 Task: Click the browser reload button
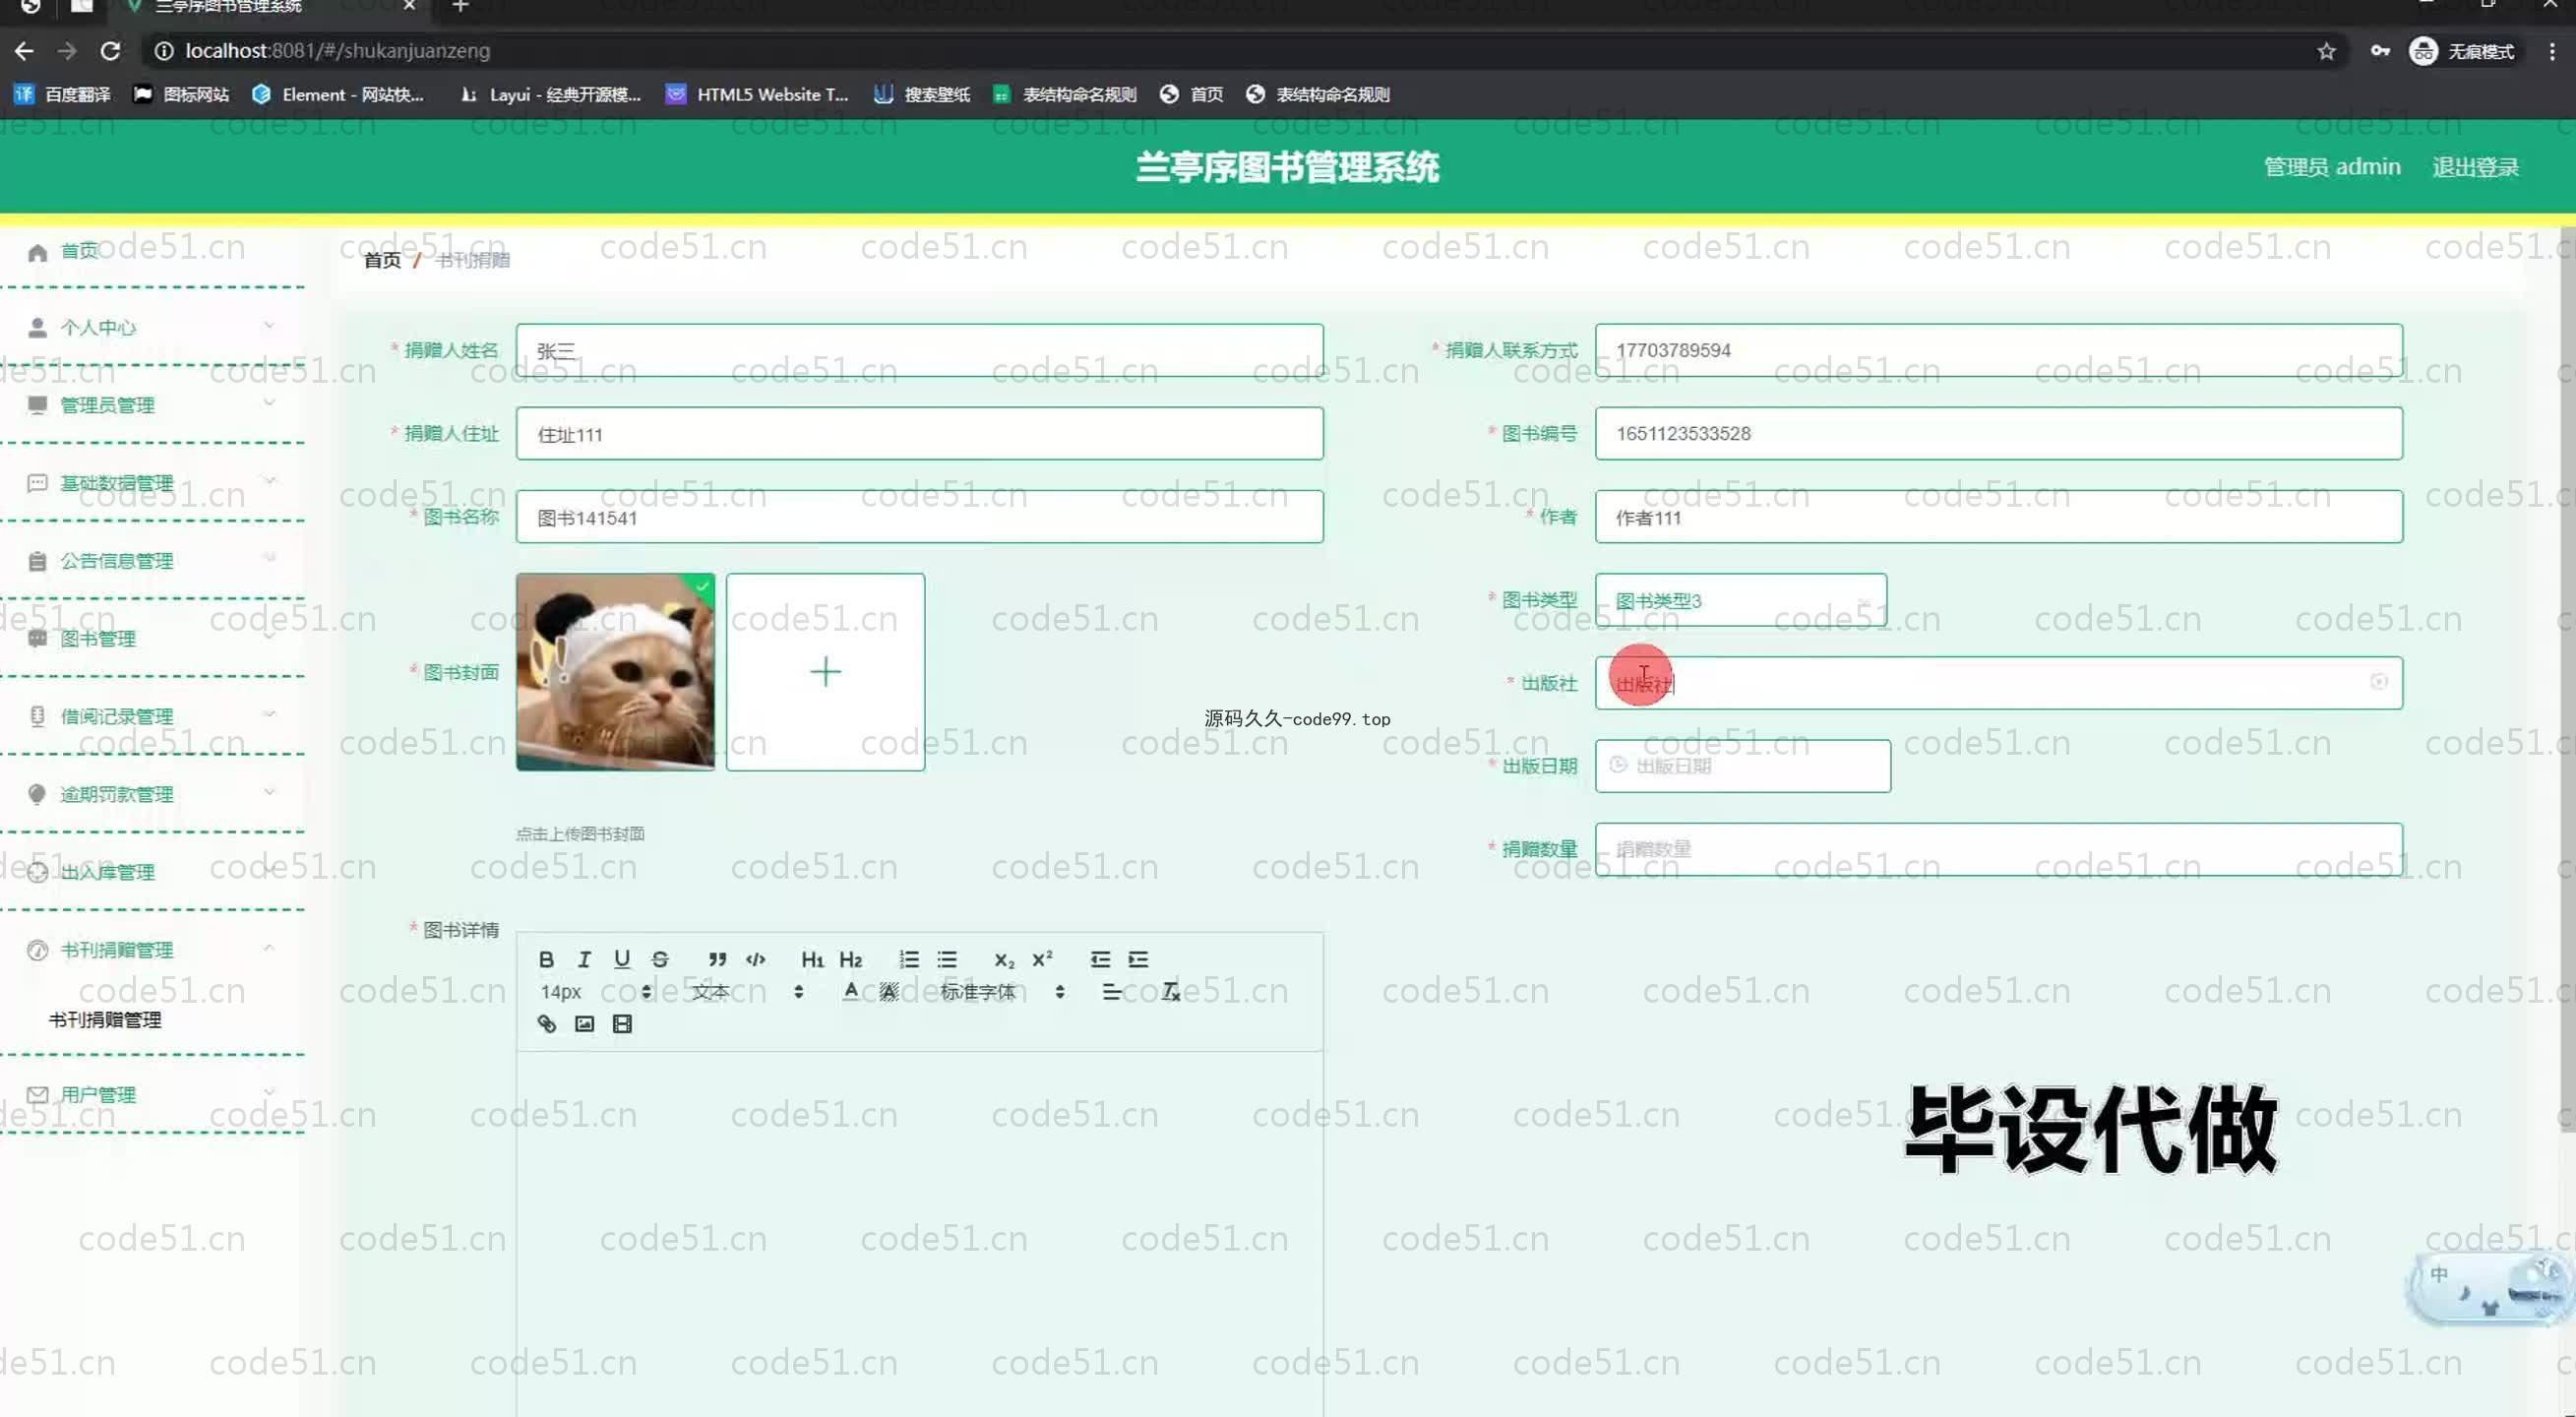pos(110,50)
